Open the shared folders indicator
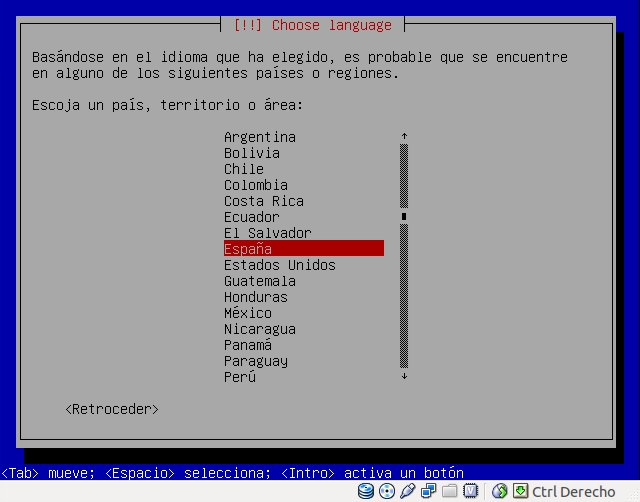Viewport: 640px width, 502px height. 449,491
